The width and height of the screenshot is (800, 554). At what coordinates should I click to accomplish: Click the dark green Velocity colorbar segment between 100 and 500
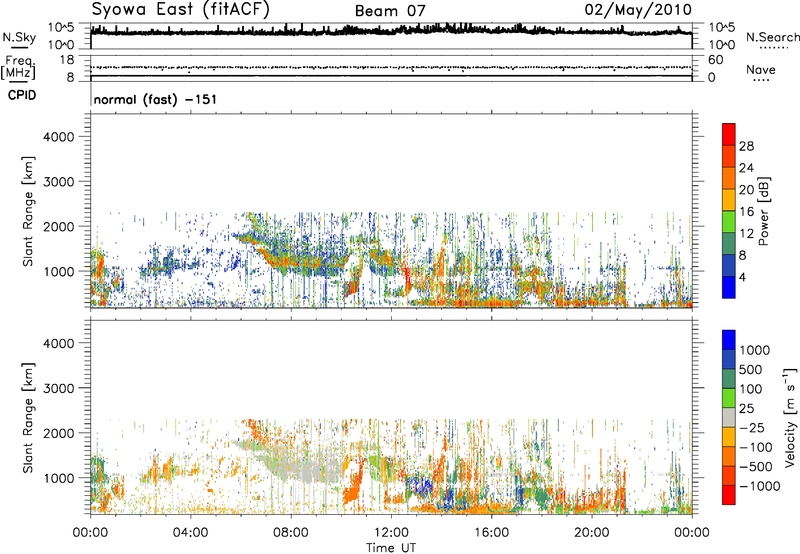729,379
